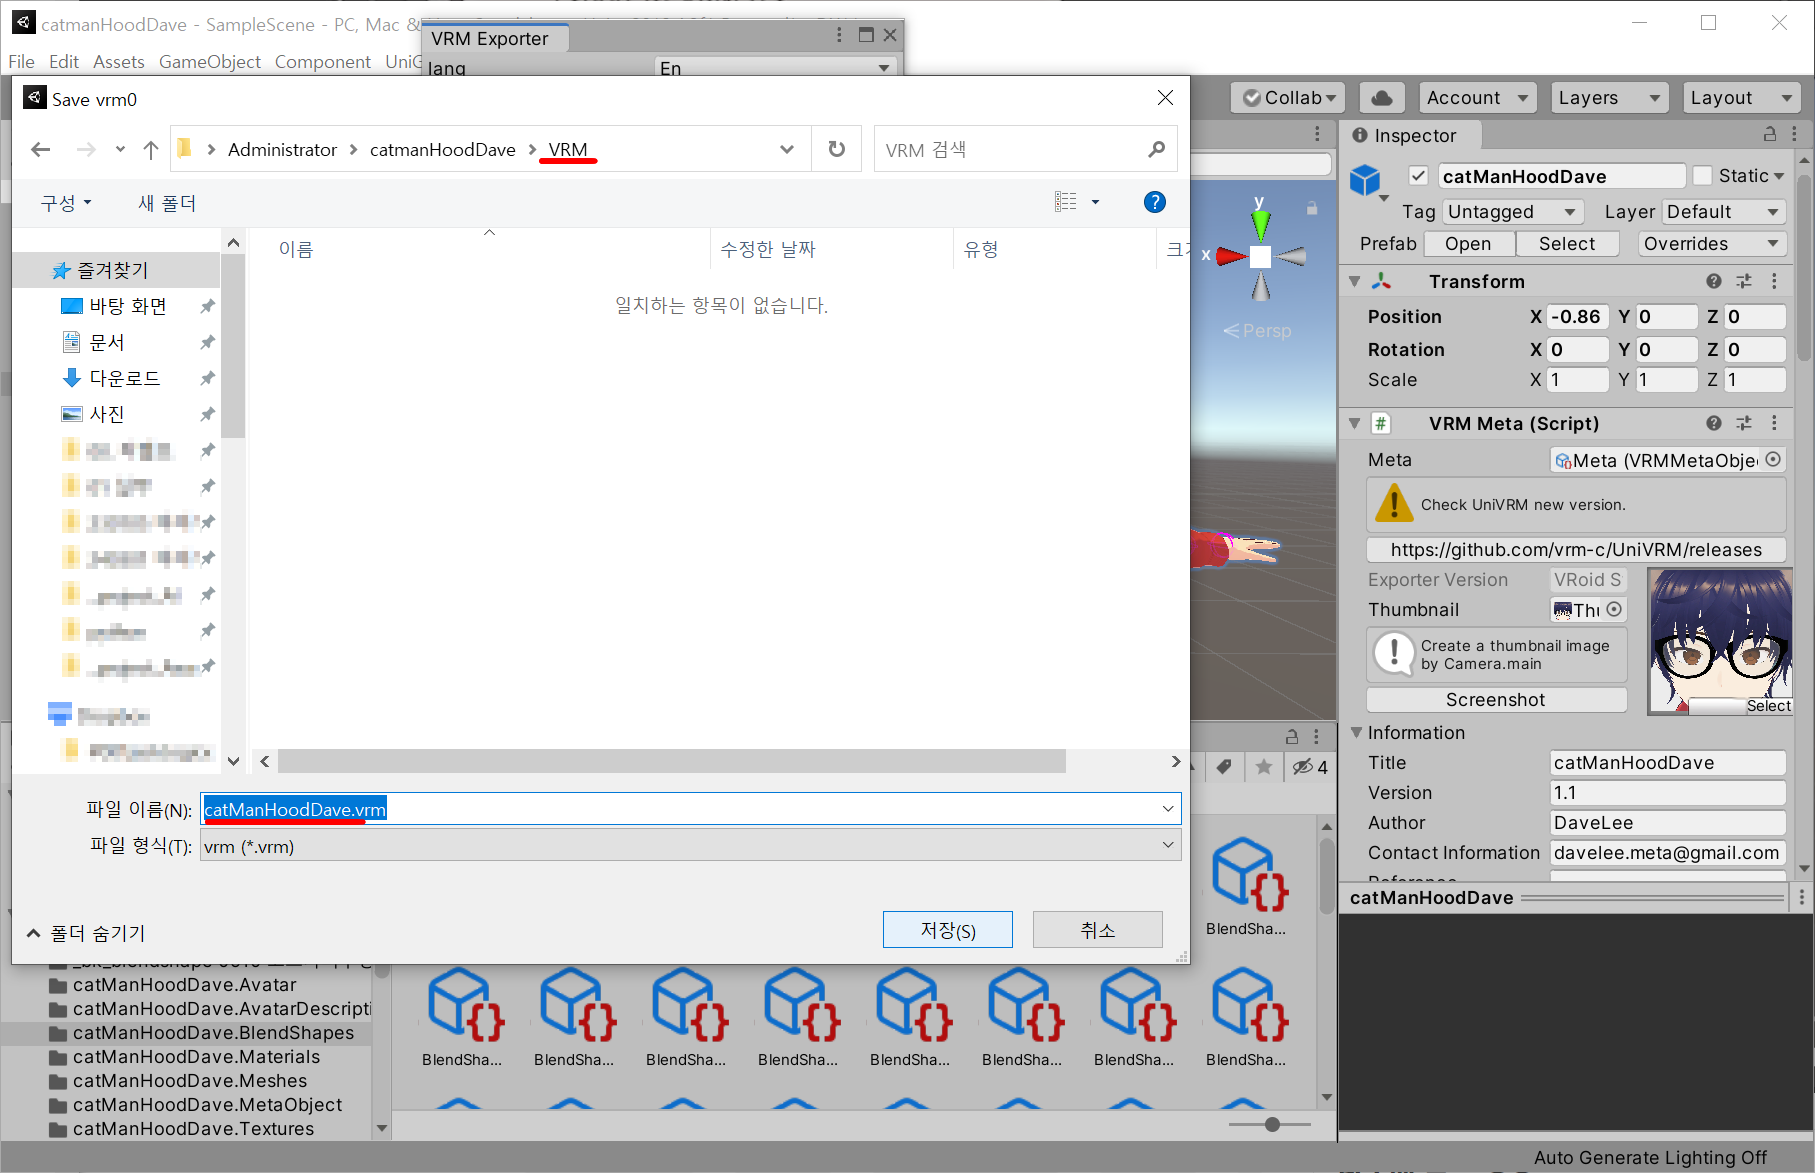Open the save dialog help icon

coord(1155,203)
